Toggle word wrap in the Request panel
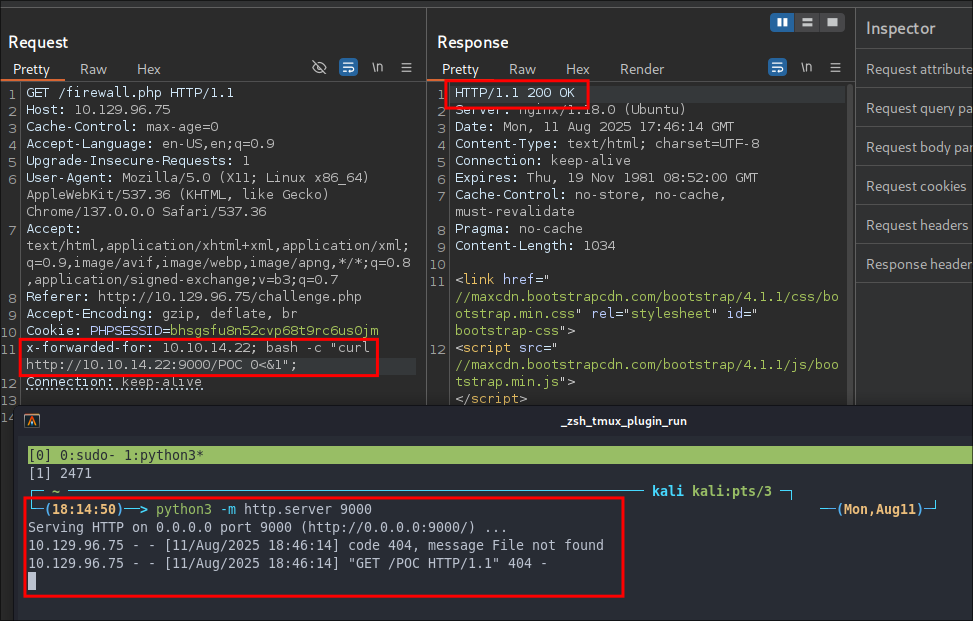 tap(348, 67)
